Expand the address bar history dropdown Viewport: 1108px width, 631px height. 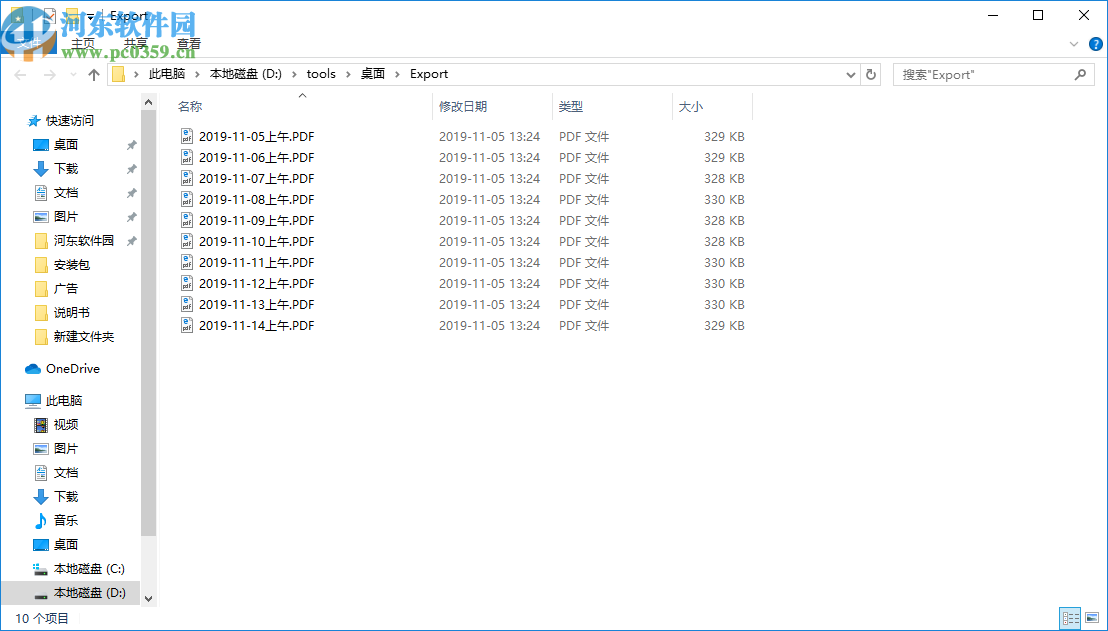point(851,74)
